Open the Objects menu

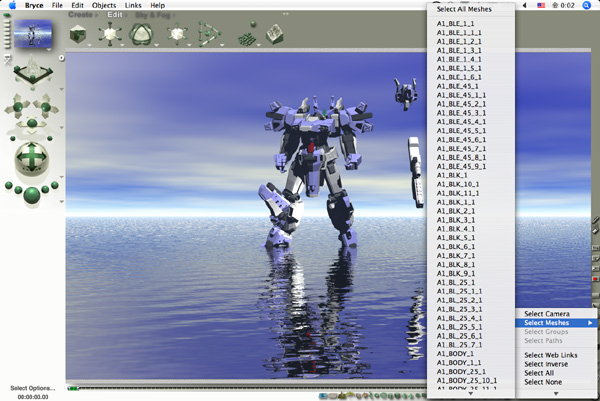click(x=104, y=5)
